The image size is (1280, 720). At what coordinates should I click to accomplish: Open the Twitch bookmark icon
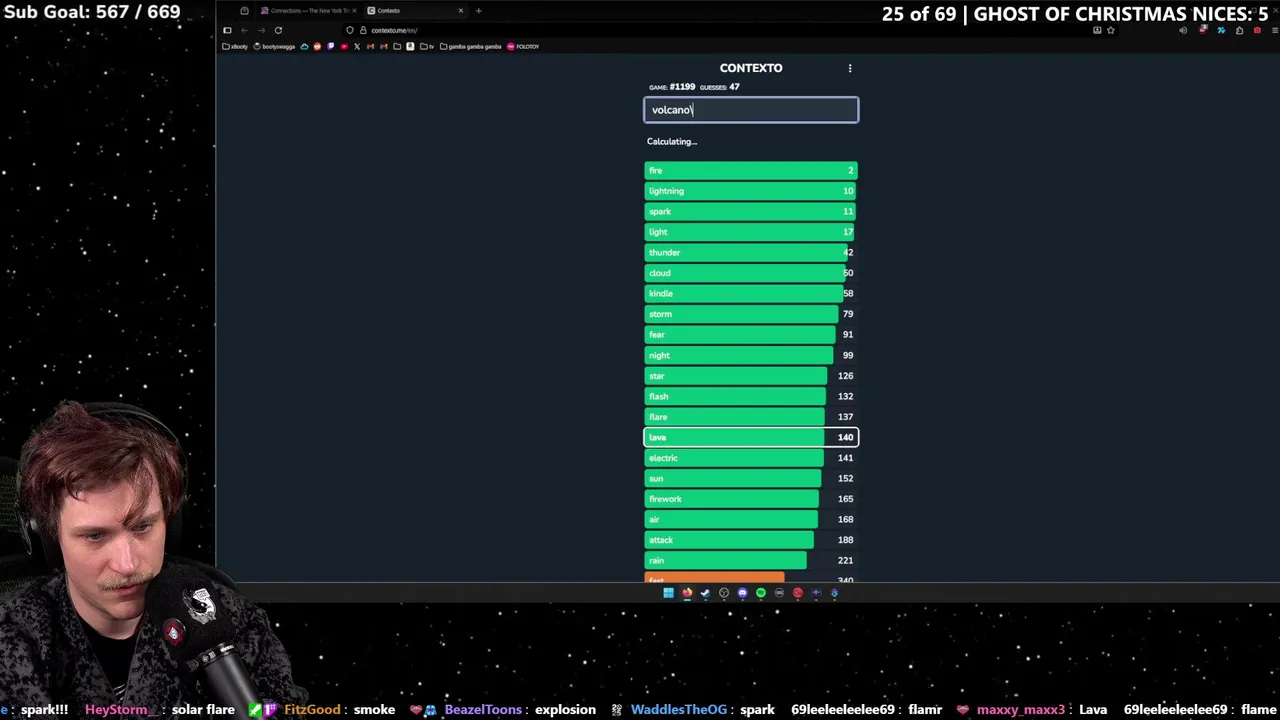331,46
